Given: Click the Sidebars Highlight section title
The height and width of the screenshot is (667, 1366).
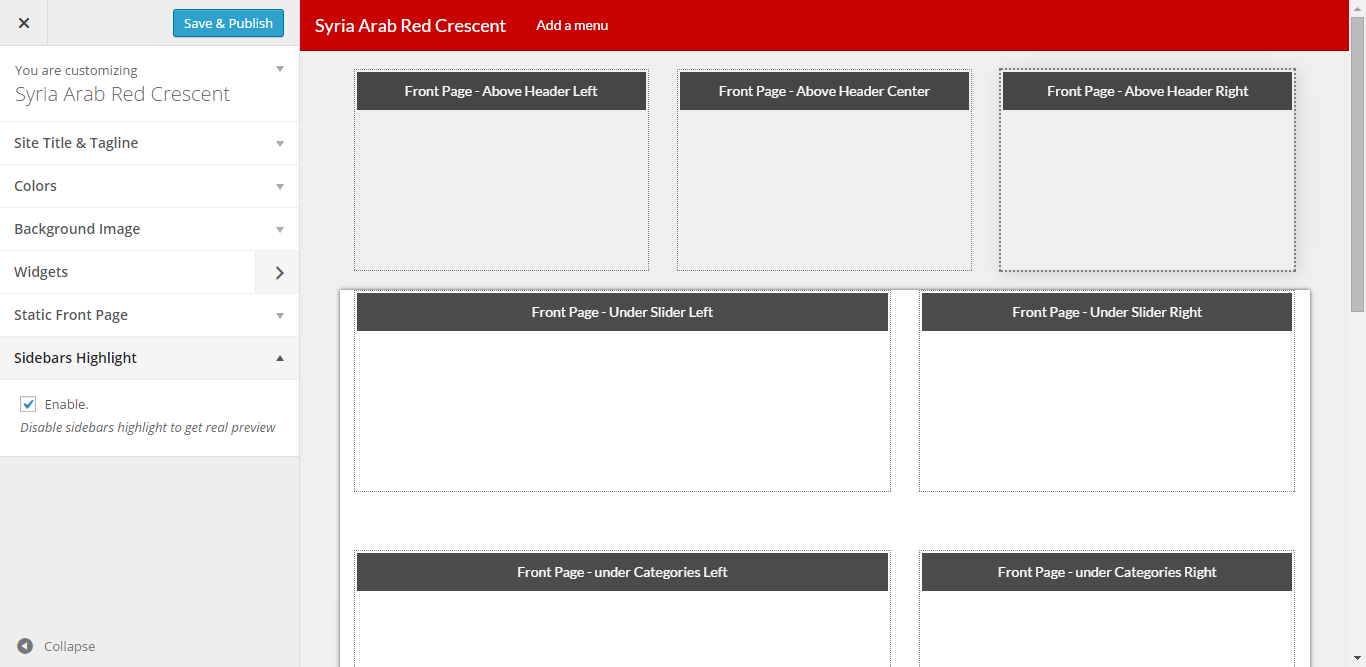Looking at the screenshot, I should coord(76,358).
